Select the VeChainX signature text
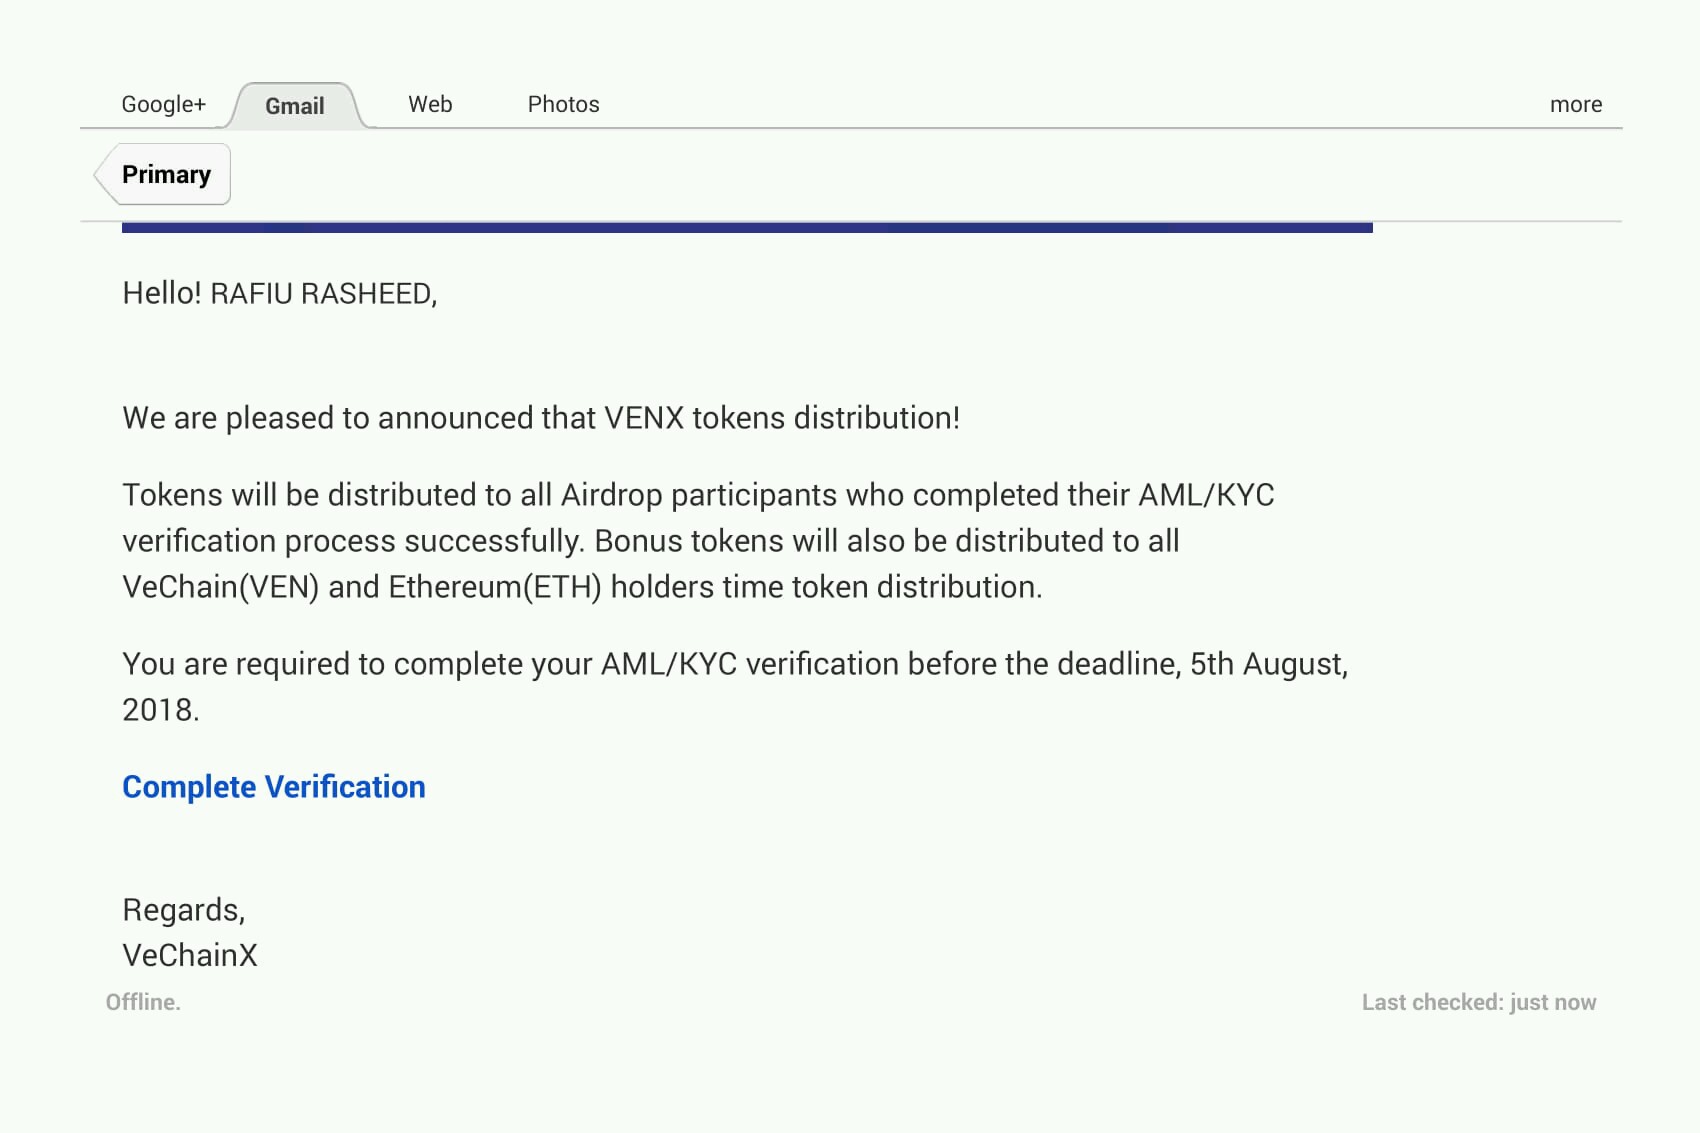The height and width of the screenshot is (1133, 1700). [x=190, y=955]
